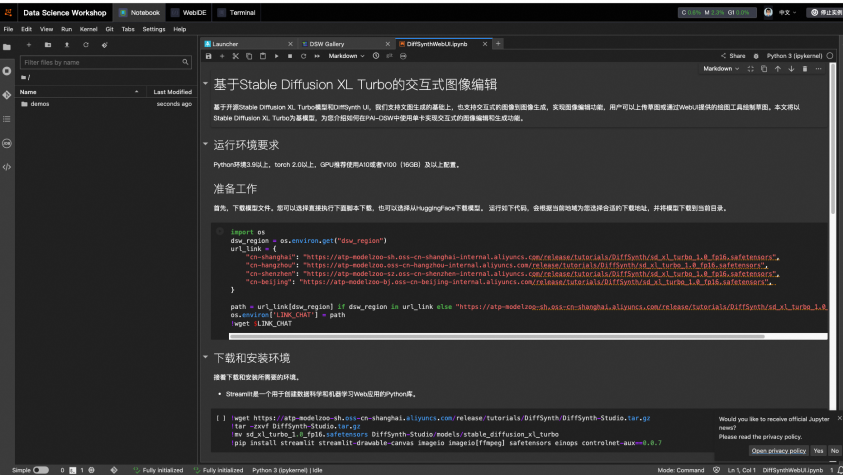Open the file browser sidebar folder icon
The height and width of the screenshot is (475, 843).
click(7, 47)
